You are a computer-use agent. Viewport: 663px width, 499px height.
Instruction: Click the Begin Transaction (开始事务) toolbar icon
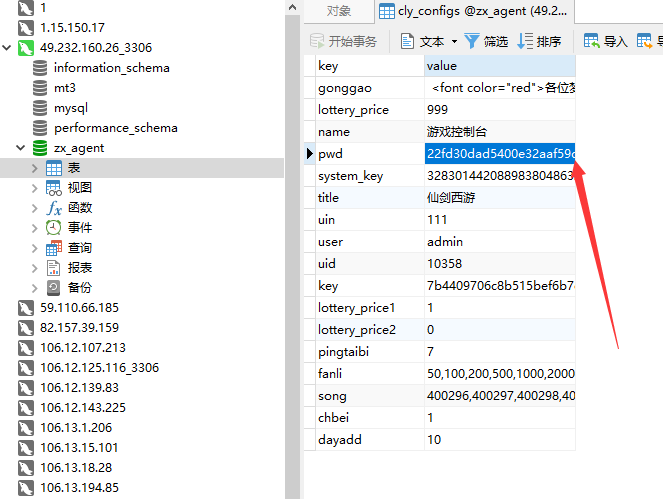click(316, 42)
